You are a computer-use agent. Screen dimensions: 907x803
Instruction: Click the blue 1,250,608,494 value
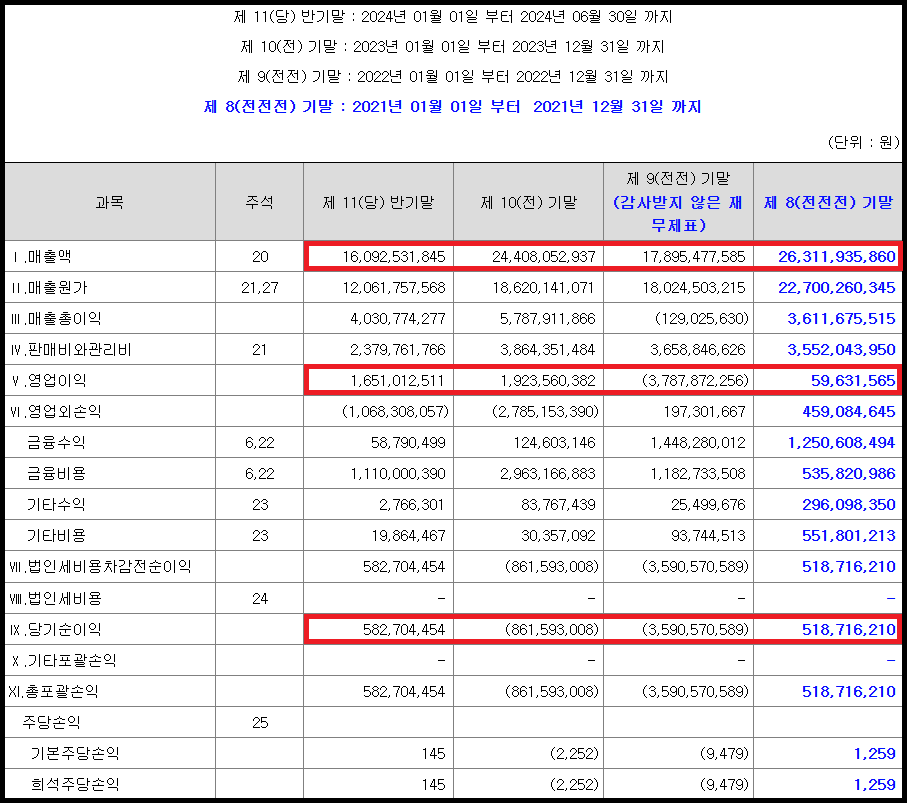pyautogui.click(x=841, y=443)
